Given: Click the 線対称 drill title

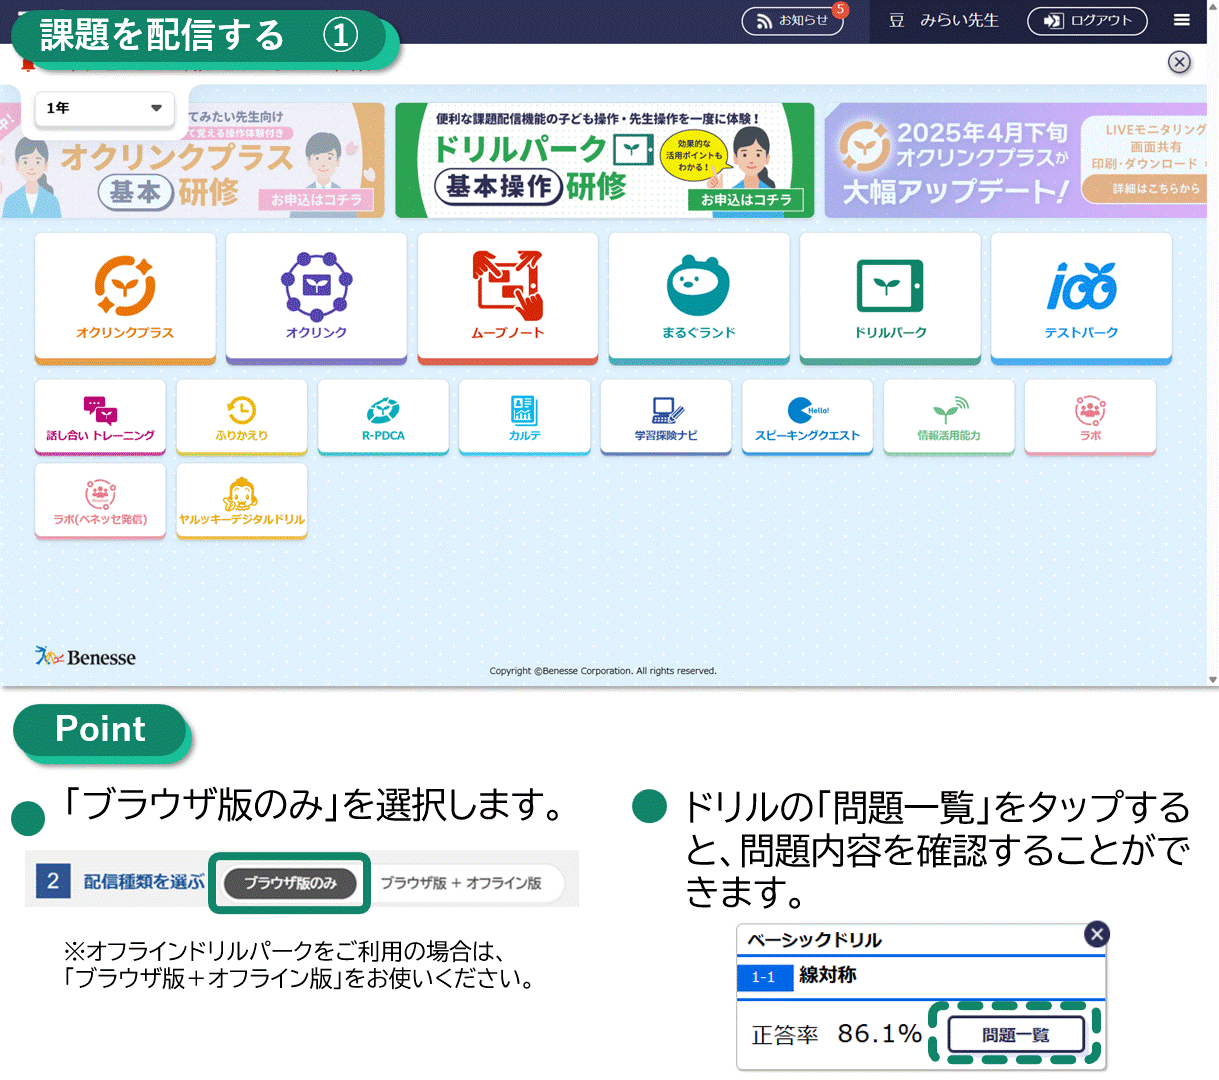Looking at the screenshot, I should [x=828, y=975].
